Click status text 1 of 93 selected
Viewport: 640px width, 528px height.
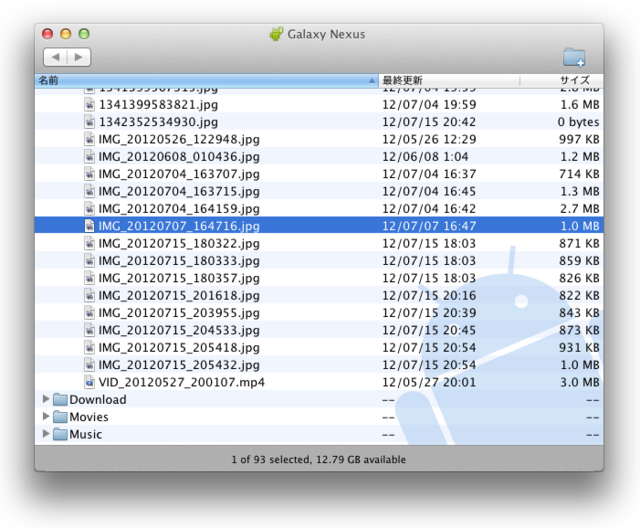click(x=272, y=459)
